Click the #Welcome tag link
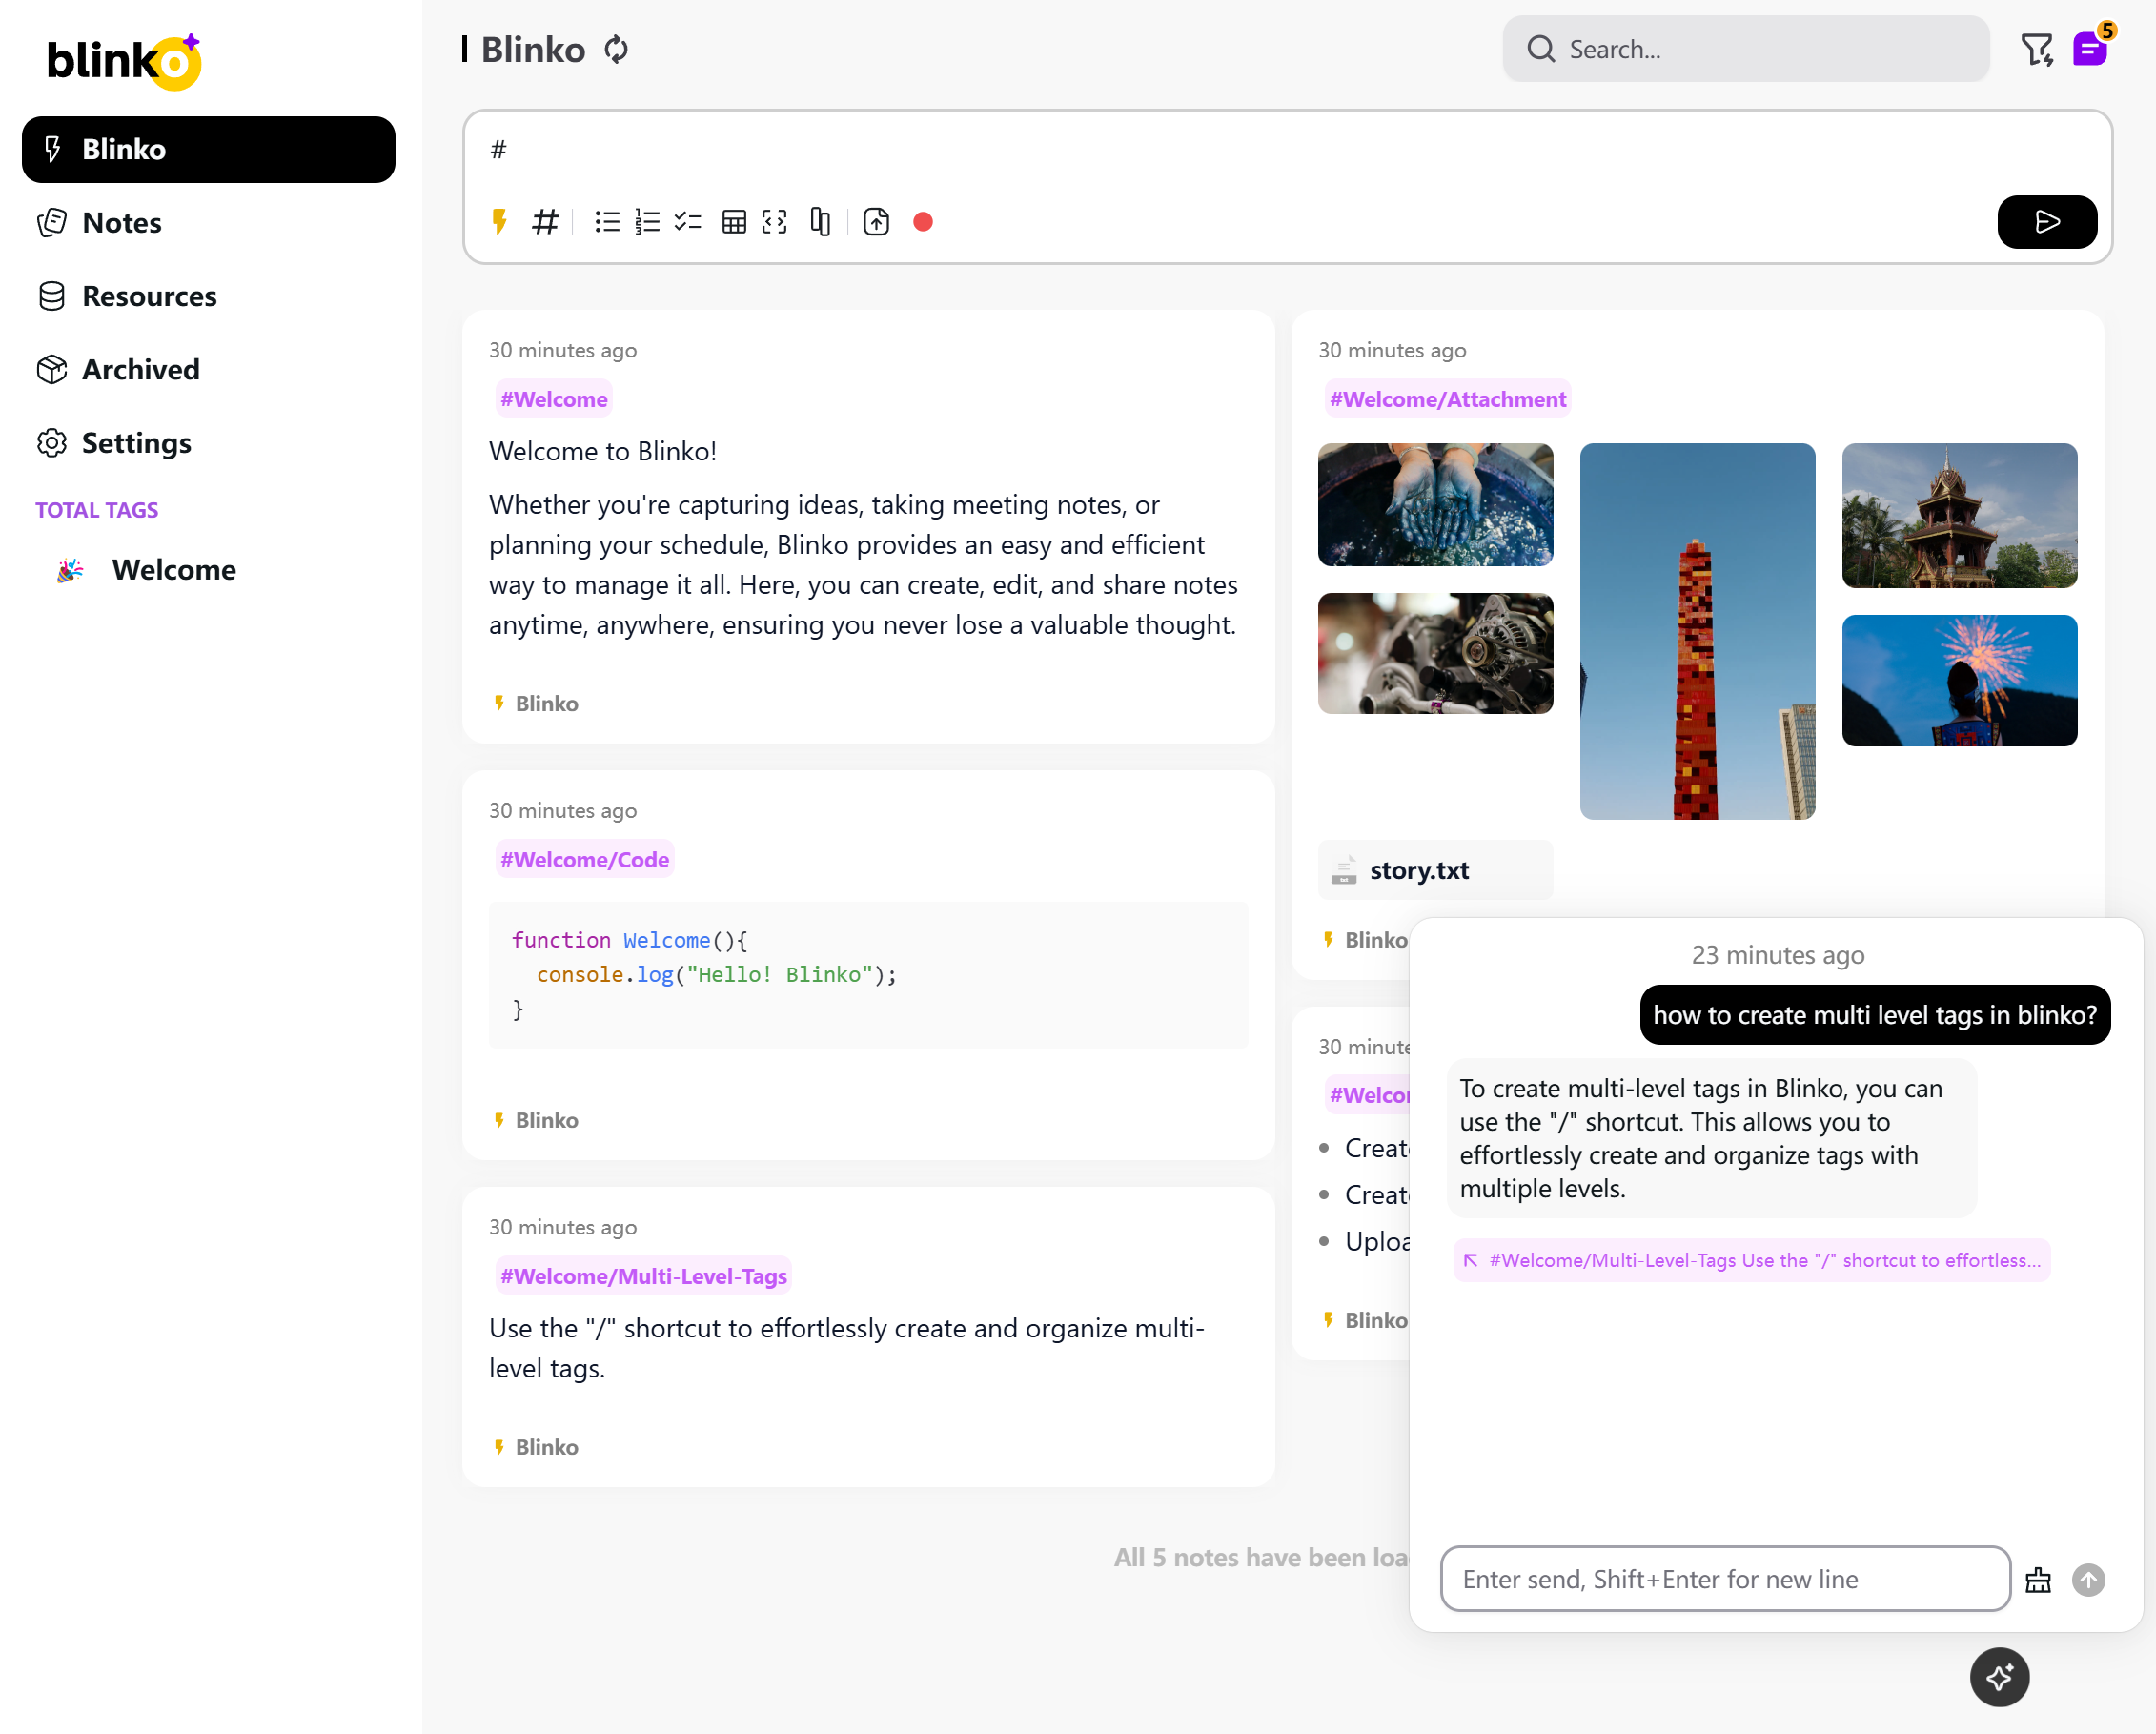 [553, 399]
